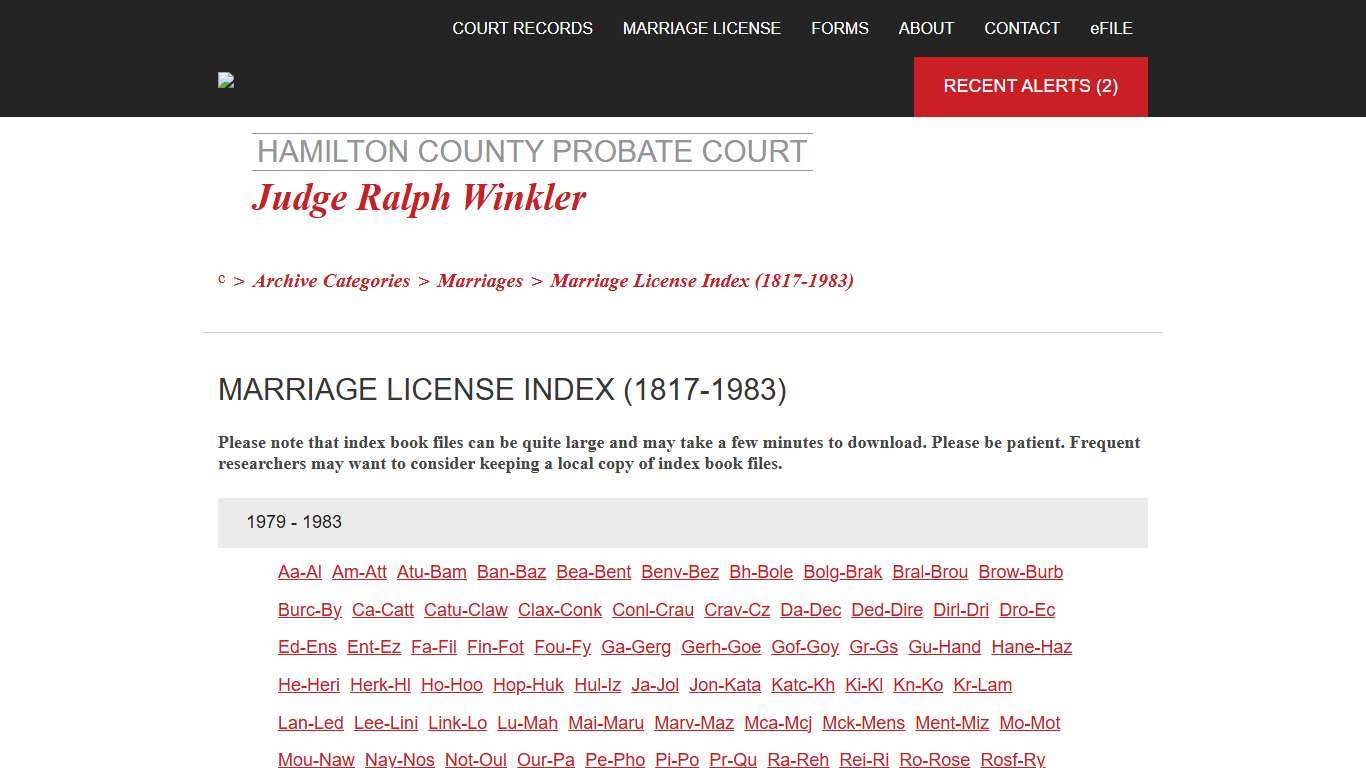1366x768 pixels.
Task: Open the CONTACT menu
Action: (x=1021, y=28)
